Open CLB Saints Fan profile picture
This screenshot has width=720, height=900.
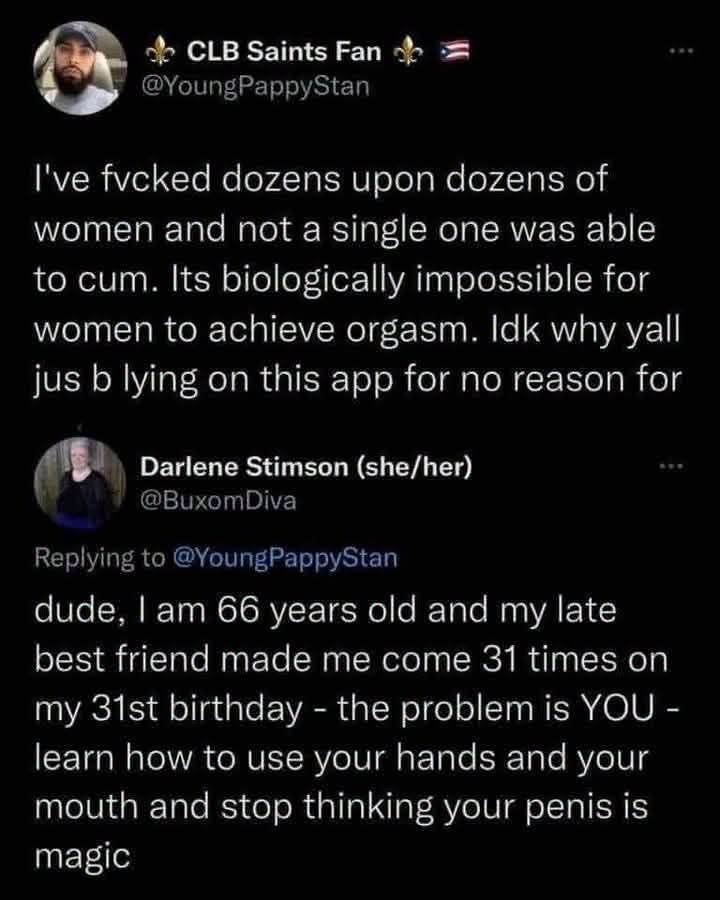80,68
